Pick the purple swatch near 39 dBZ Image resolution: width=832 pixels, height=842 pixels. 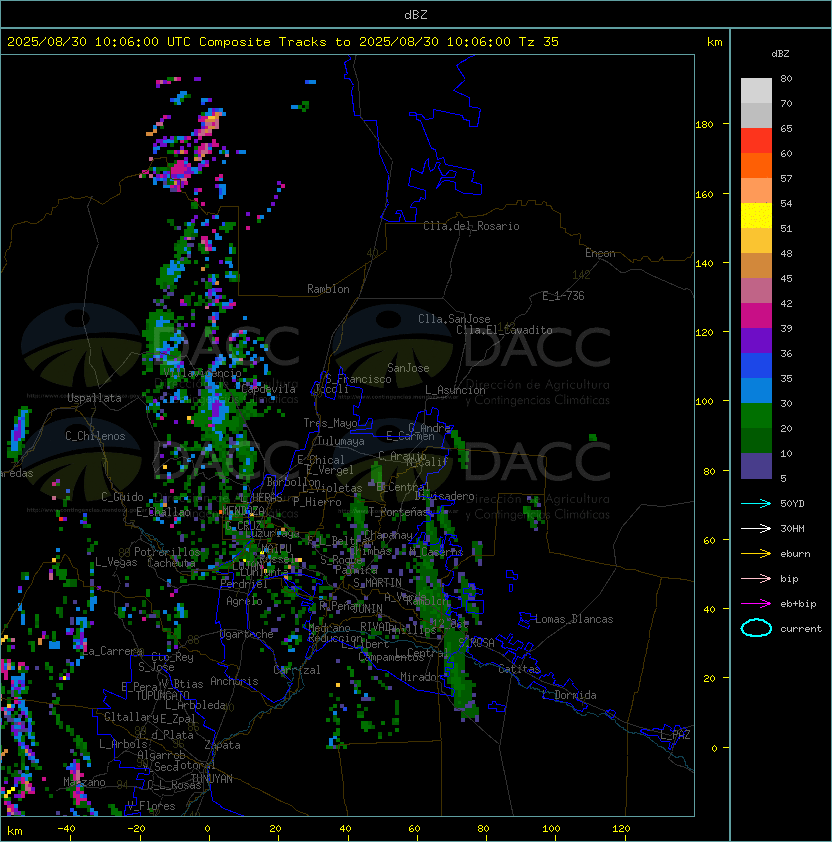click(756, 340)
